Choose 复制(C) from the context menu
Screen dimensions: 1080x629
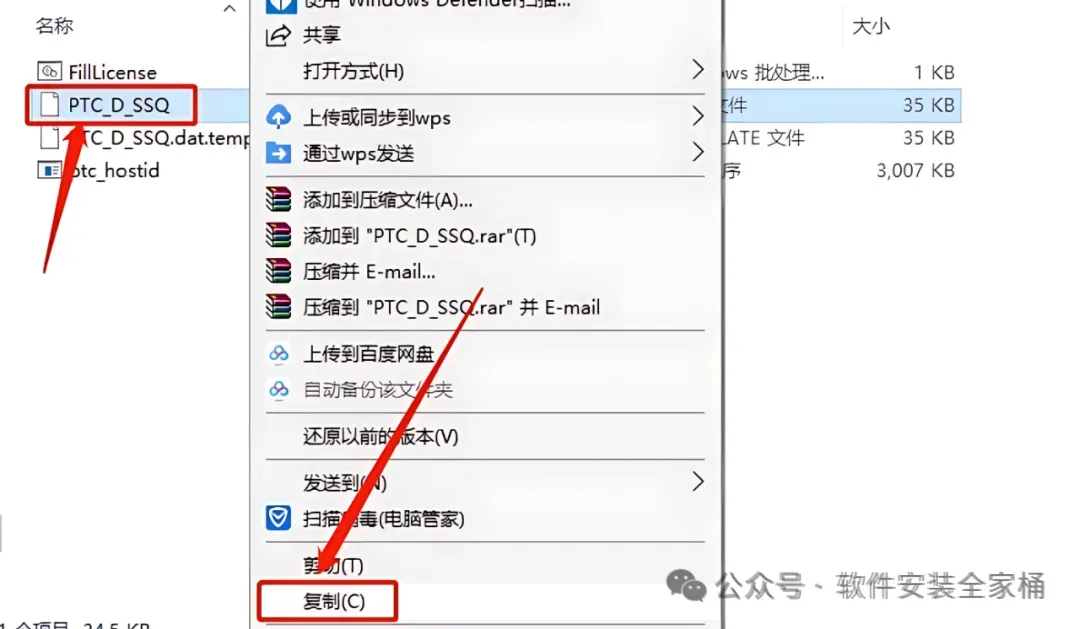click(334, 601)
